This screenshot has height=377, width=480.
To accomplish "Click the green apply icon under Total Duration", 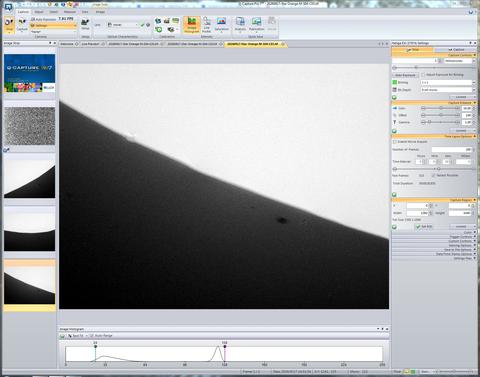I will [394, 194].
